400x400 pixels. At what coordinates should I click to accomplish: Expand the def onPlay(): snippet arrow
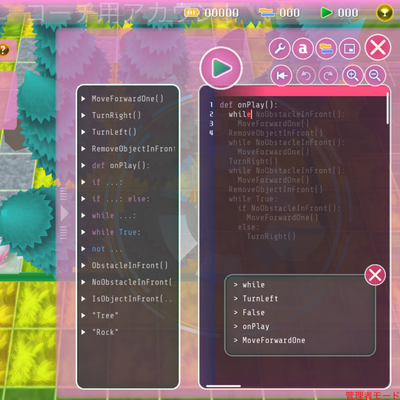(83, 165)
